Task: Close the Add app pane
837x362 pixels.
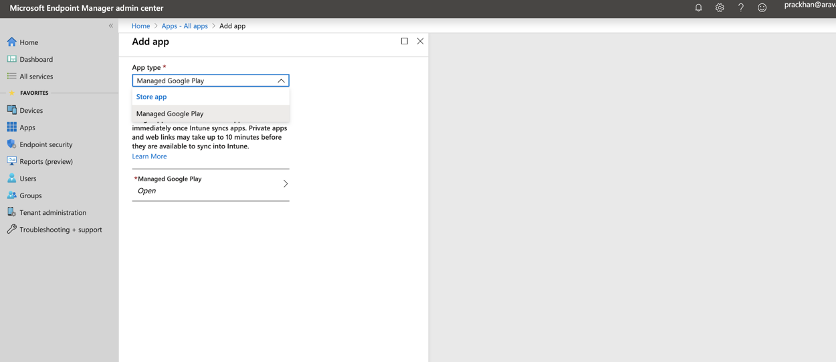Action: pyautogui.click(x=420, y=41)
